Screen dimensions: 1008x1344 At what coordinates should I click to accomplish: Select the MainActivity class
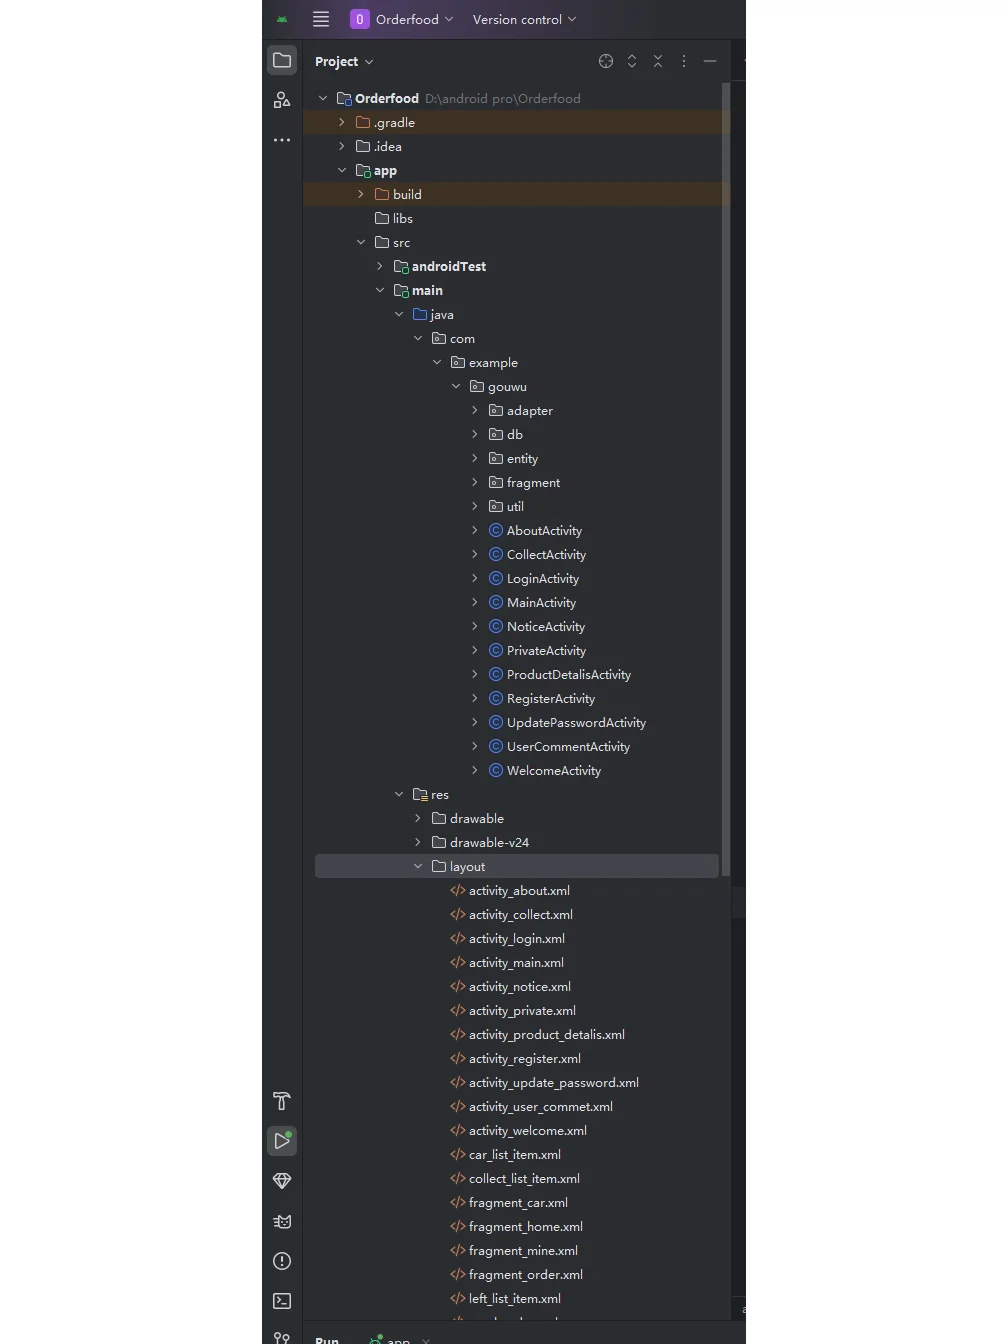(x=540, y=602)
